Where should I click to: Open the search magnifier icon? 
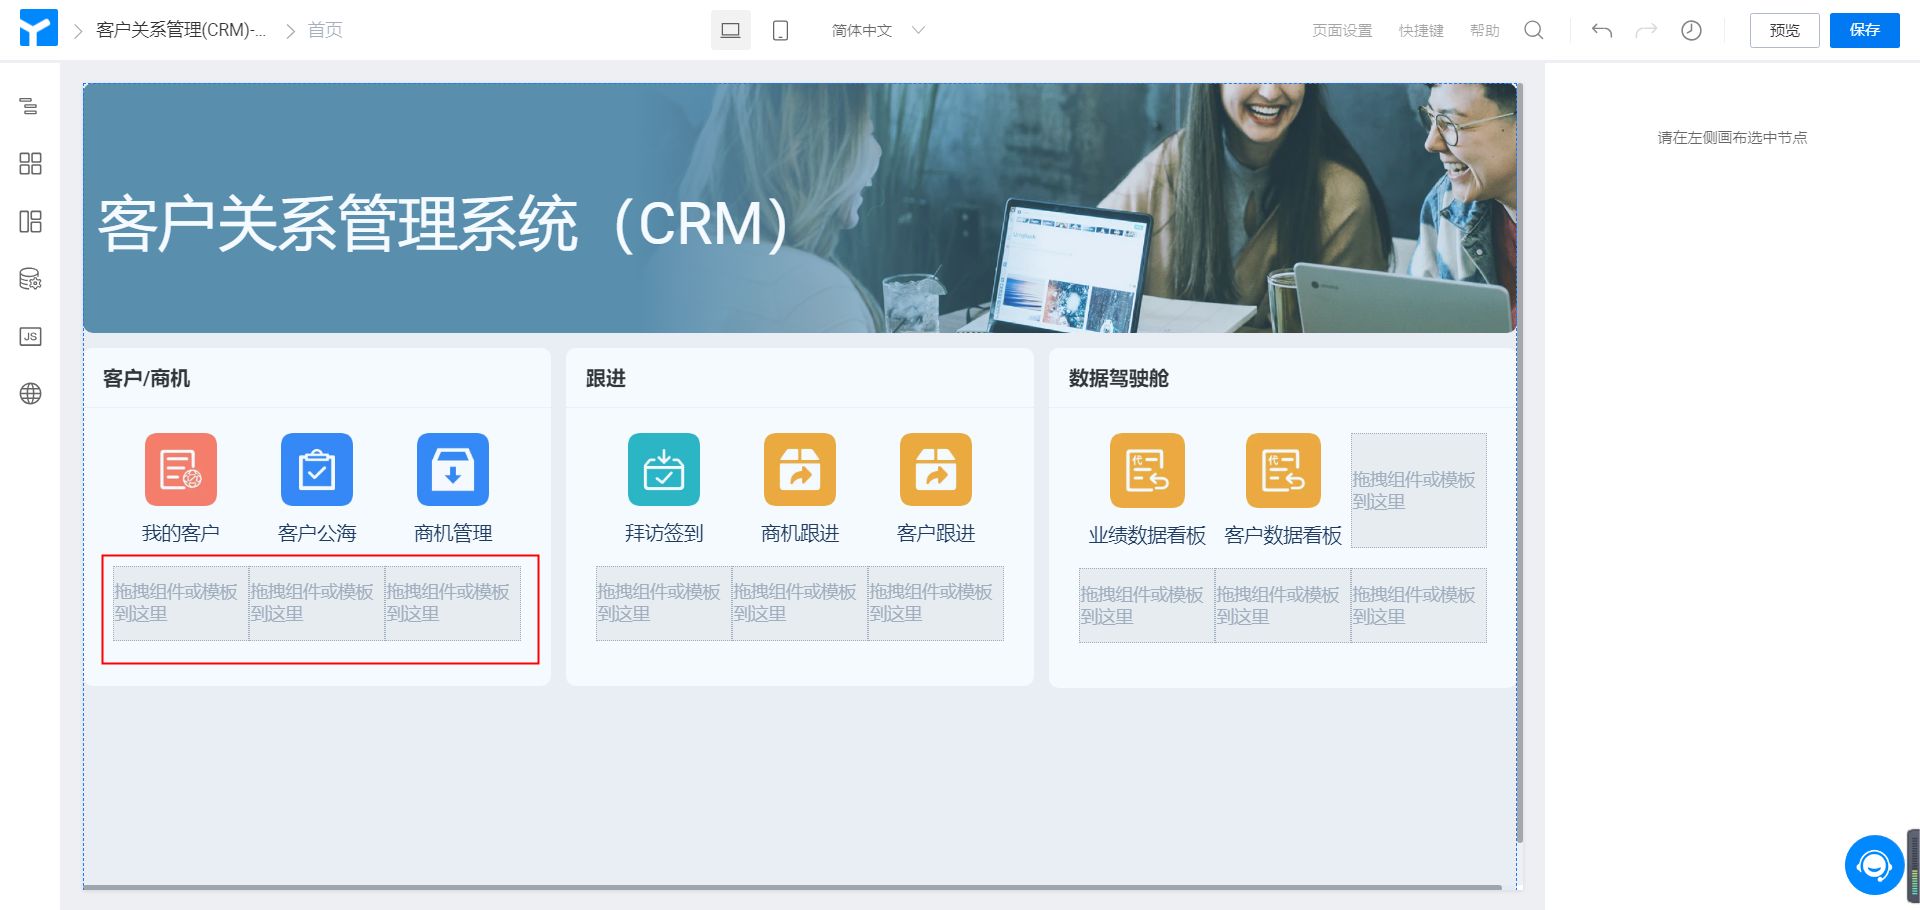[1534, 30]
